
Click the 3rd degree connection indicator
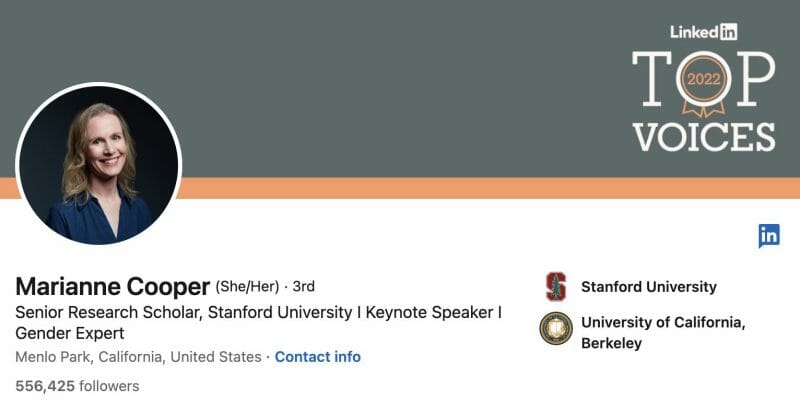click(303, 286)
